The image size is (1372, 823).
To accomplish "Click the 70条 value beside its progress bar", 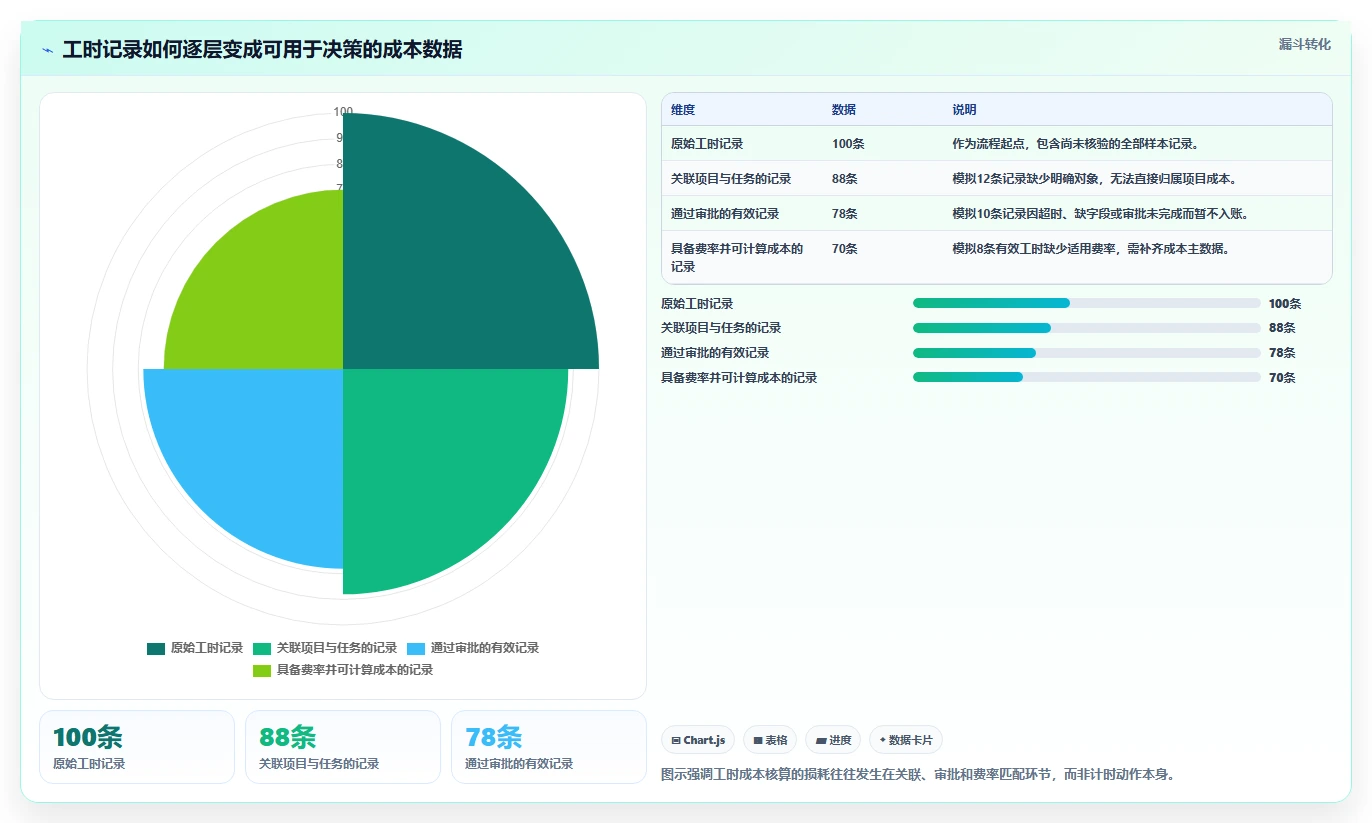I will [x=1282, y=378].
